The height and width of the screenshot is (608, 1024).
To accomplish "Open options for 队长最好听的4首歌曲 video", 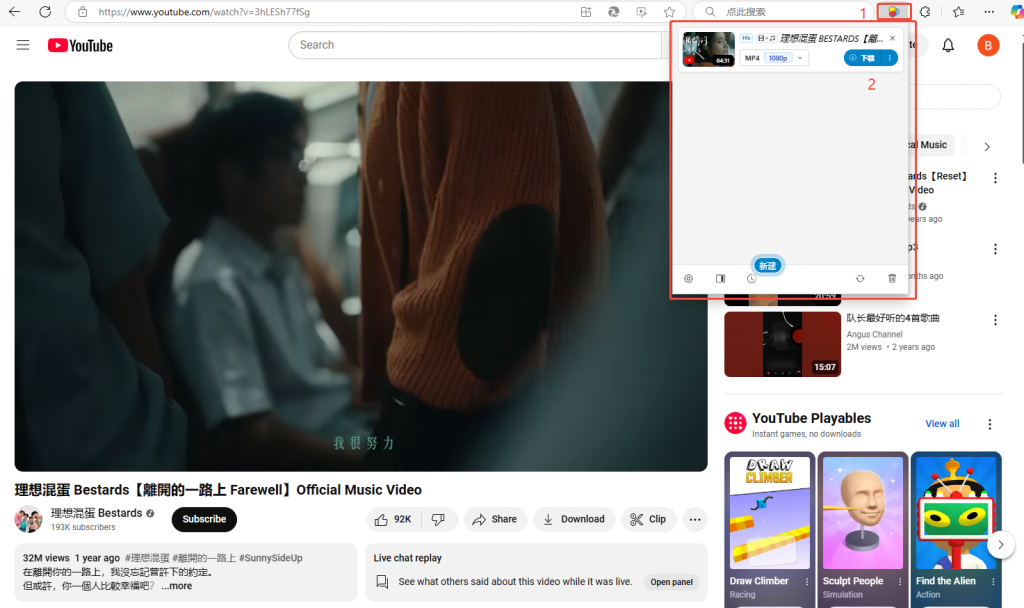I will tap(995, 320).
